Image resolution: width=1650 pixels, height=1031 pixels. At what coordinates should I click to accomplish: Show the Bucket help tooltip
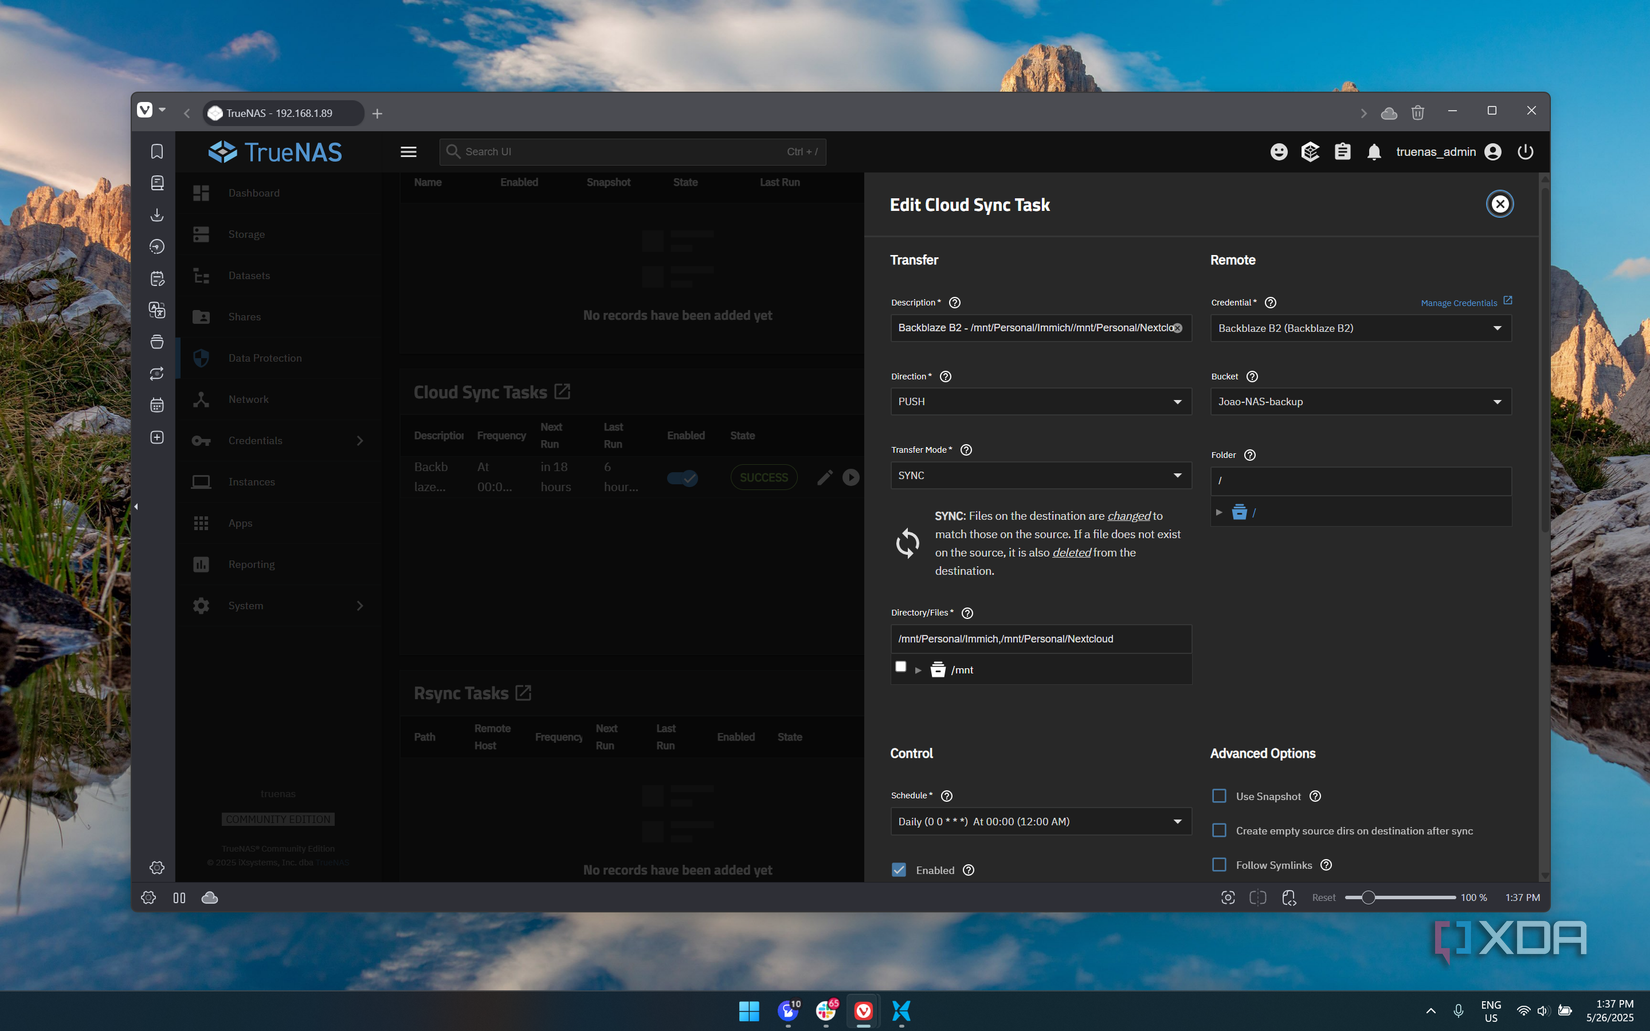click(x=1252, y=377)
